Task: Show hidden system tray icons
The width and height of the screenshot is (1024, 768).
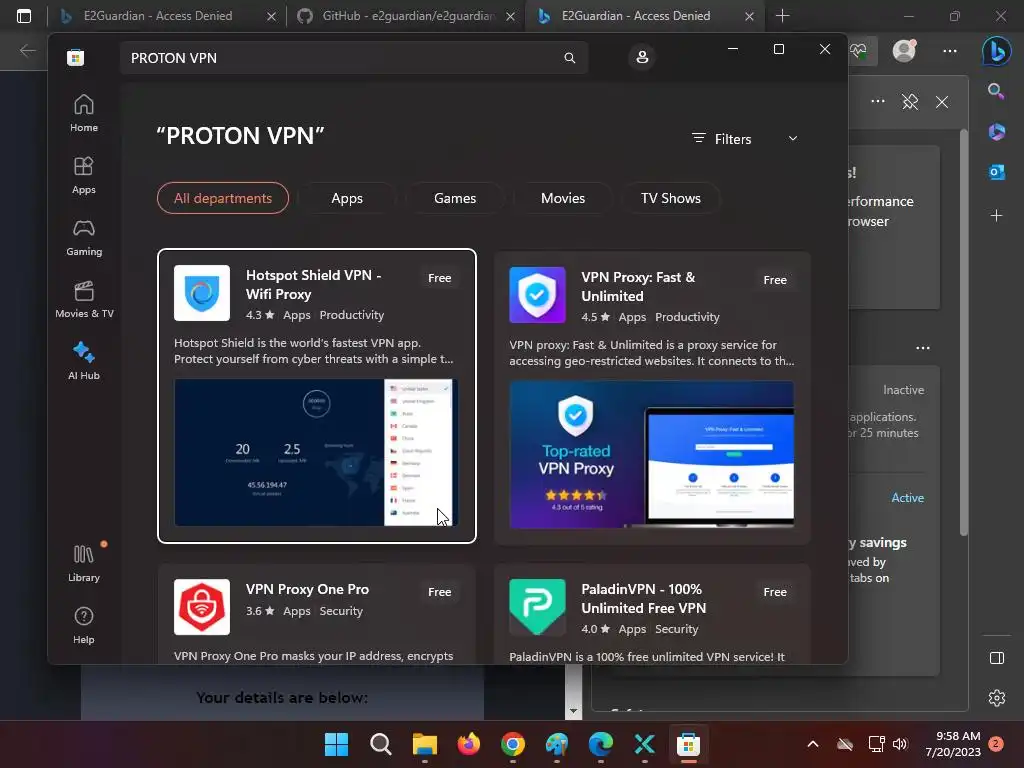Action: click(813, 744)
